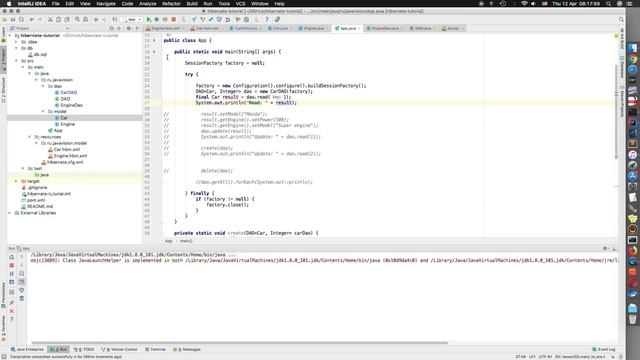Open the Version Control tool window
Viewport: 640px width, 360px height.
(120, 349)
